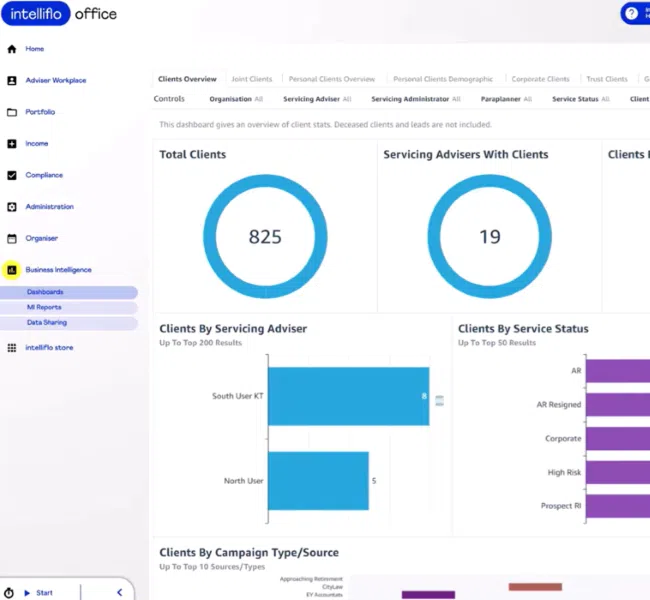The height and width of the screenshot is (600, 650).
Task: Expand the Service Status filter
Action: 580,99
